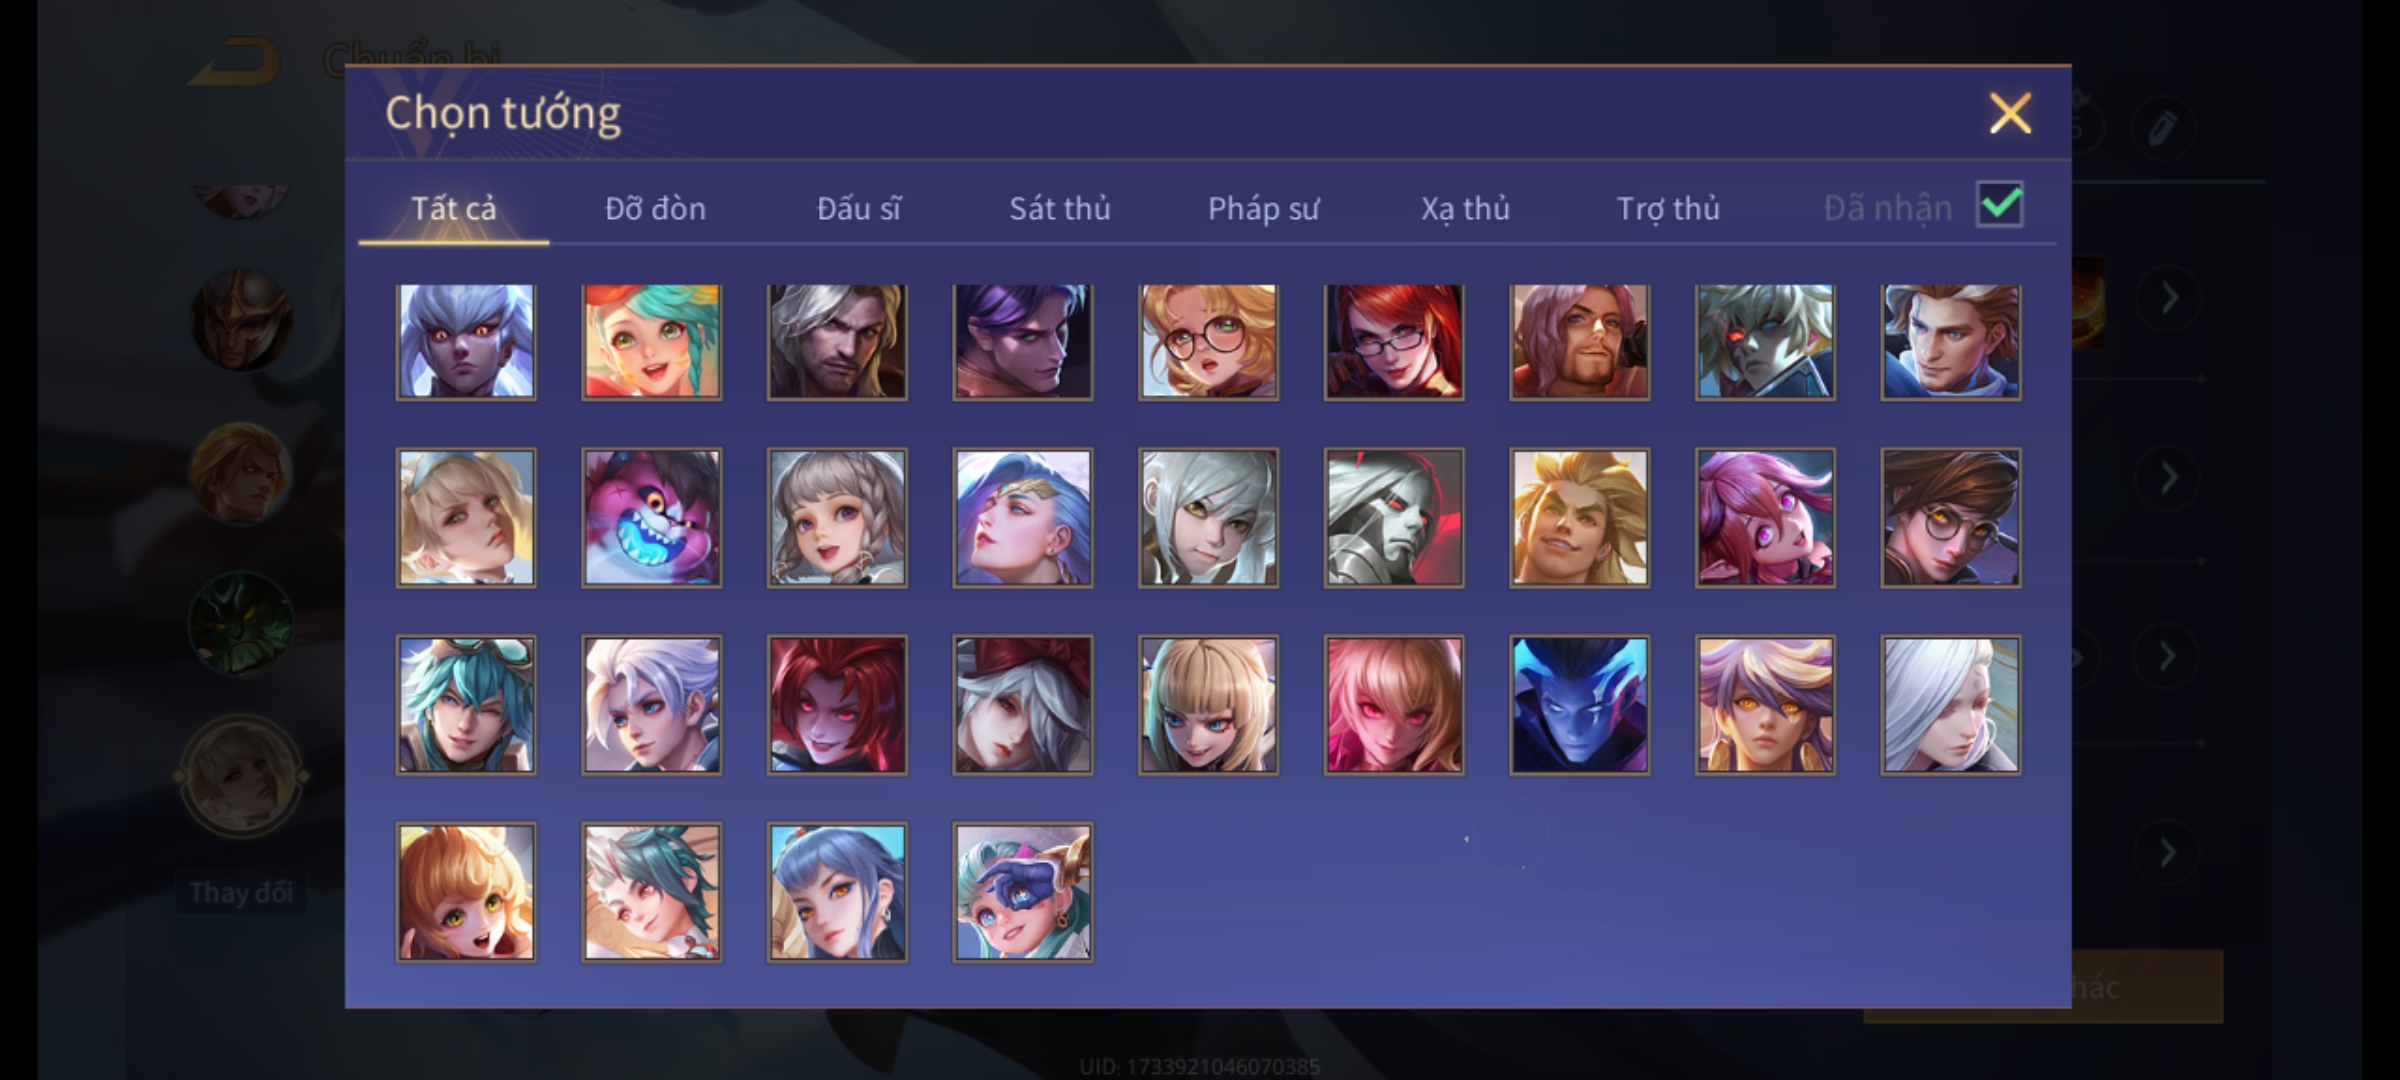Choose the red-haired woman wearing glasses
This screenshot has height=1080, width=2400.
pos(1394,341)
